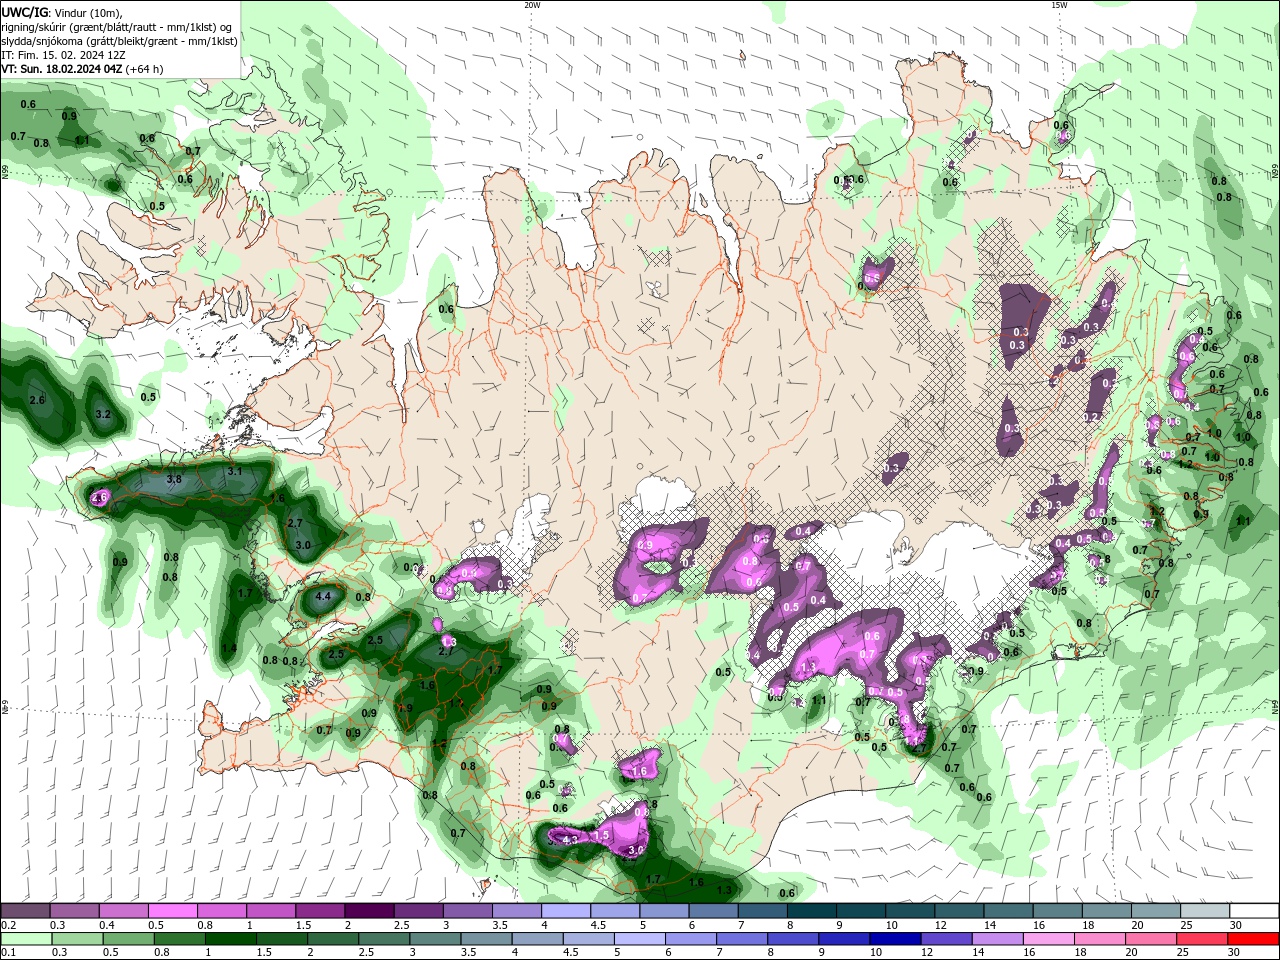Select the deep blue swatch between 10 and 12
1280x960 pixels.
coord(894,939)
